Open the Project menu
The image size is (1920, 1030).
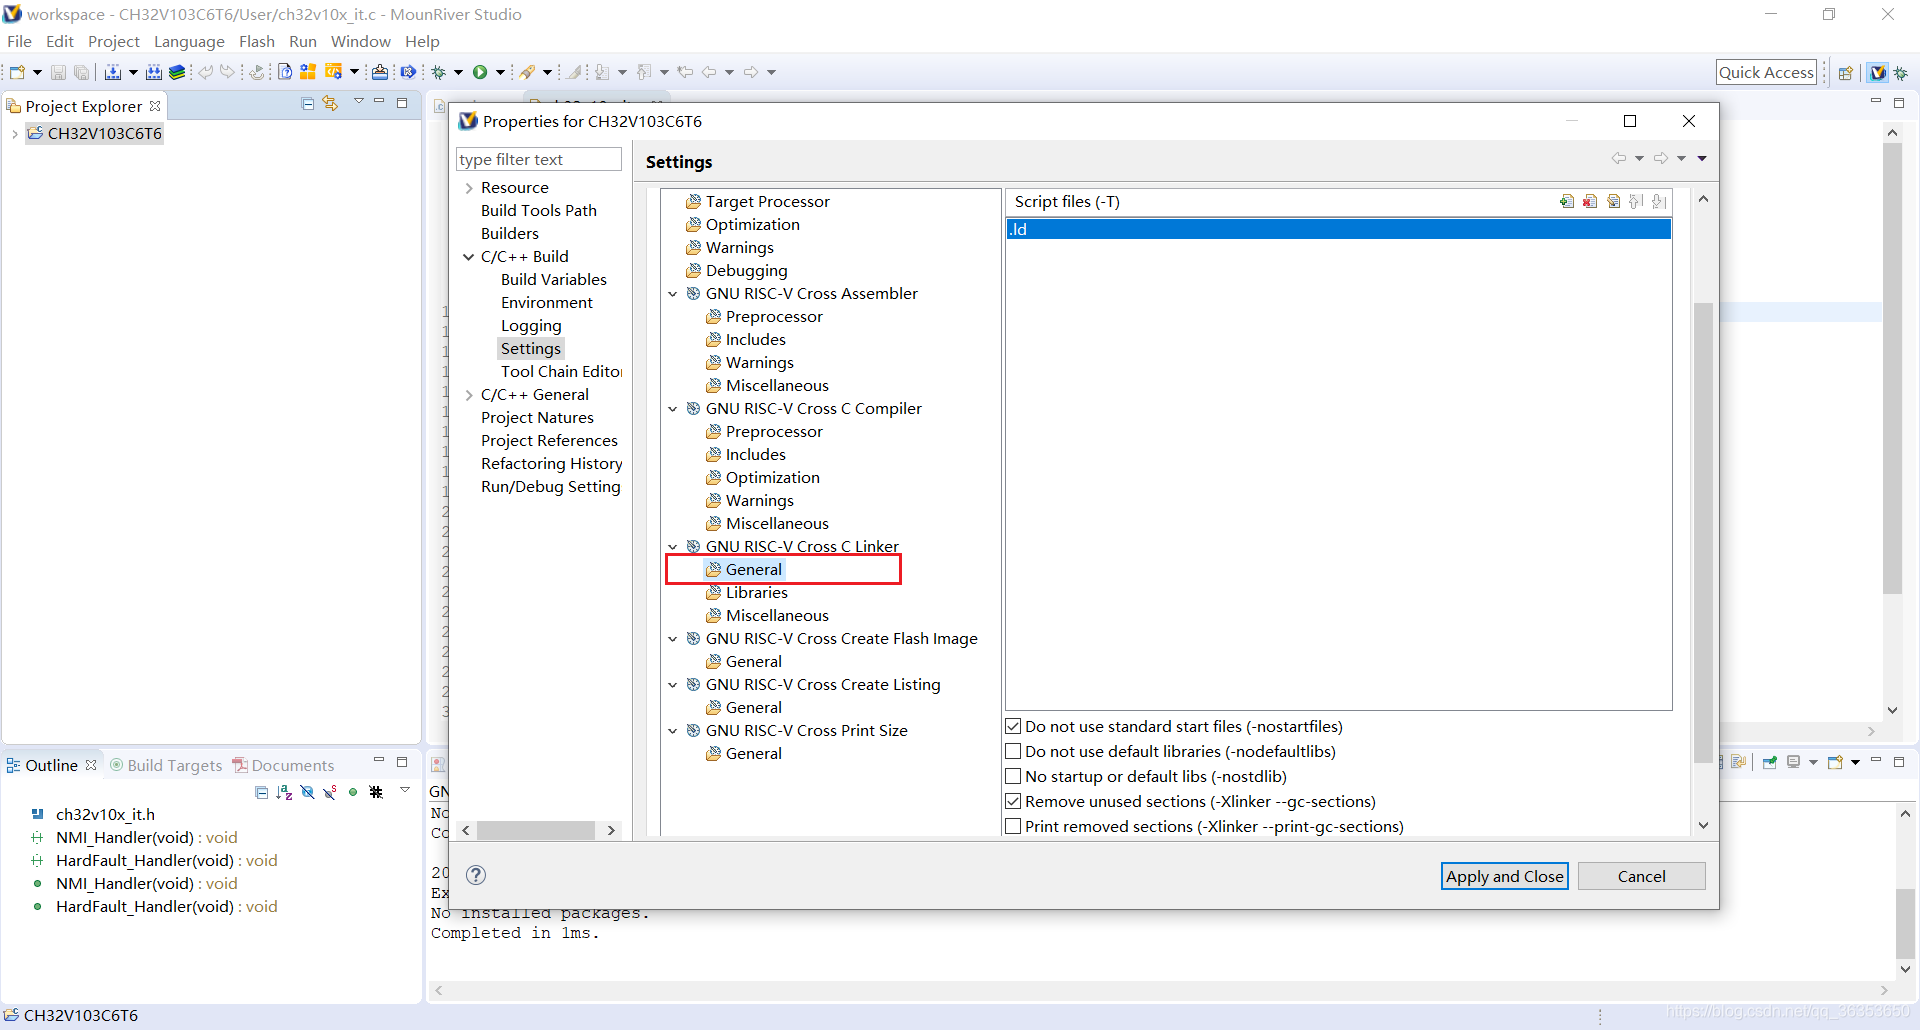(x=114, y=41)
